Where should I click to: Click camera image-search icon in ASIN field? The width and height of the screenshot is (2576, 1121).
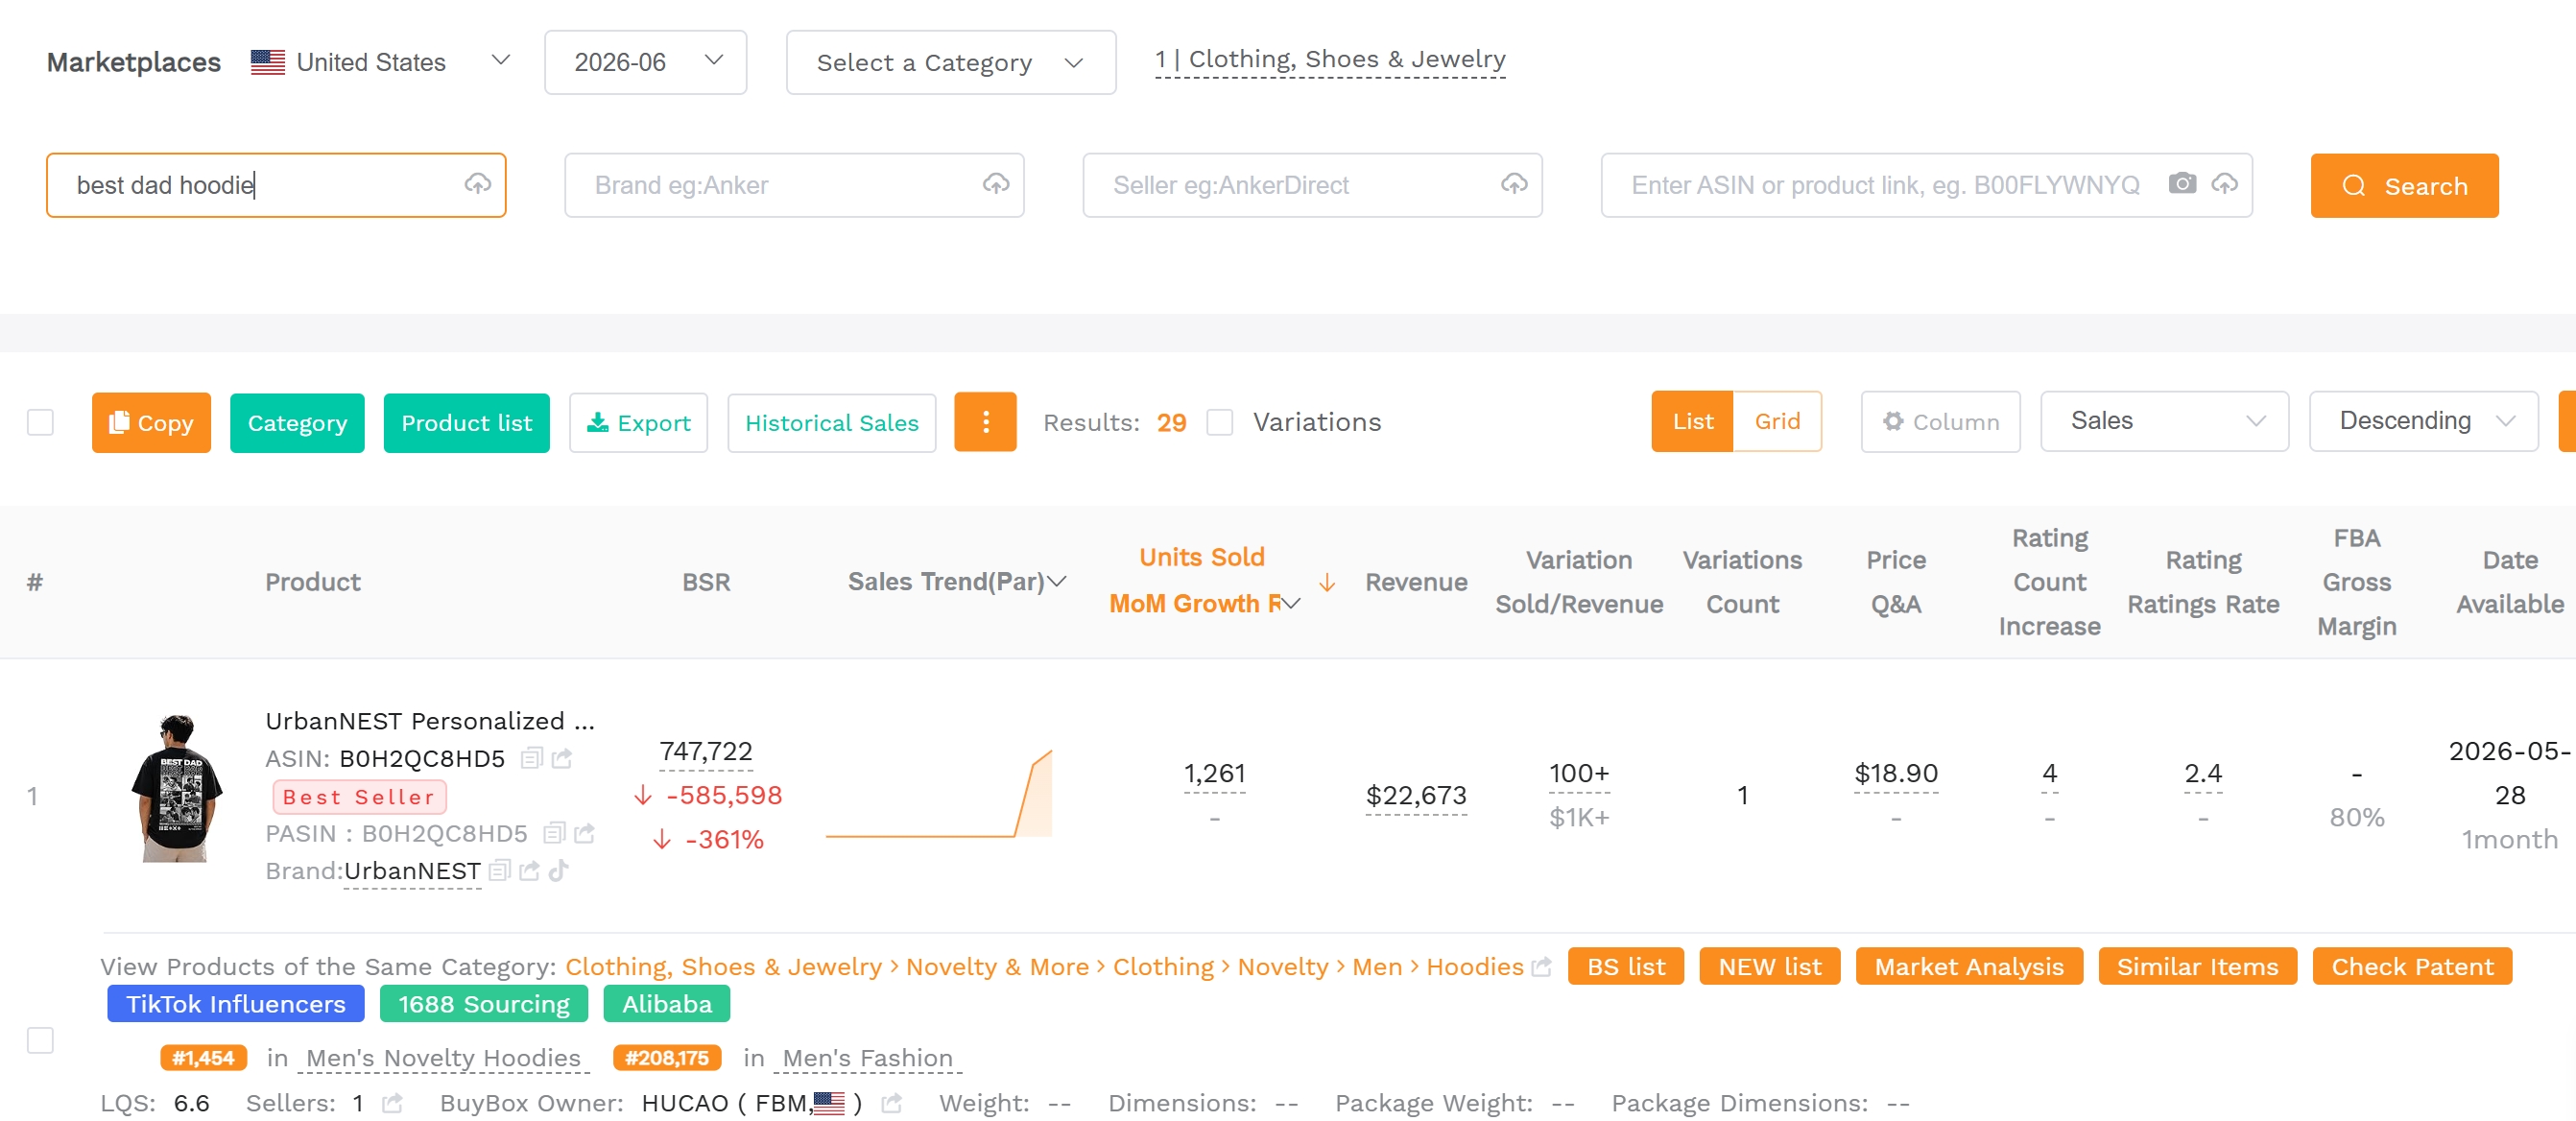(2182, 184)
